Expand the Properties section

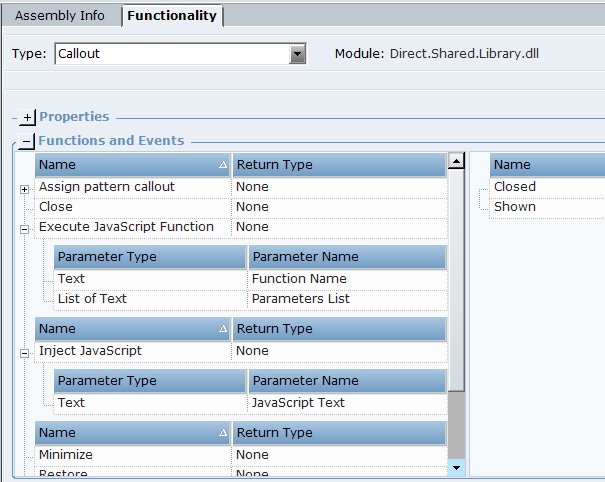(x=27, y=117)
